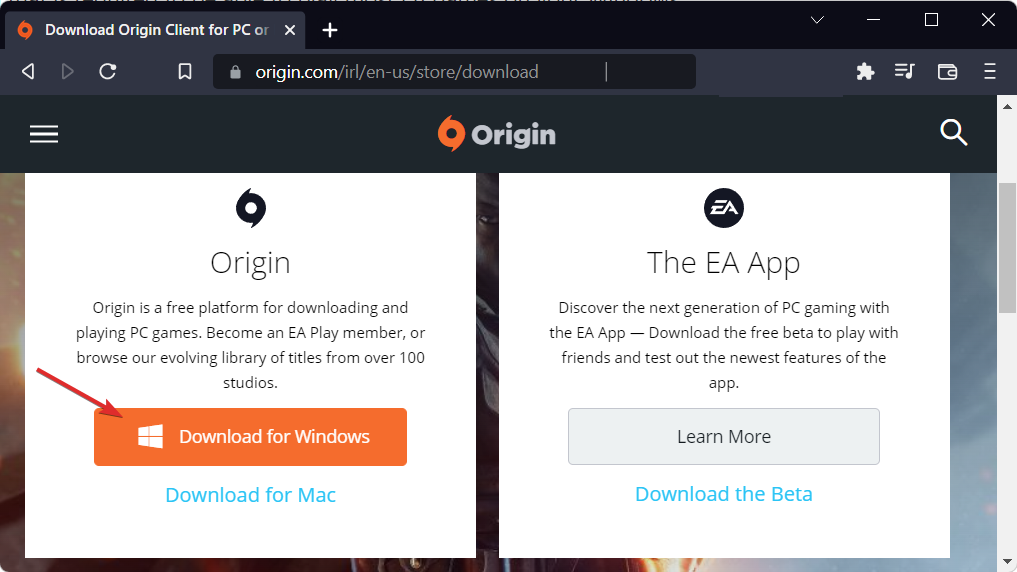Close the Download Origin Client tab
Image resolution: width=1017 pixels, height=572 pixels.
pos(291,30)
